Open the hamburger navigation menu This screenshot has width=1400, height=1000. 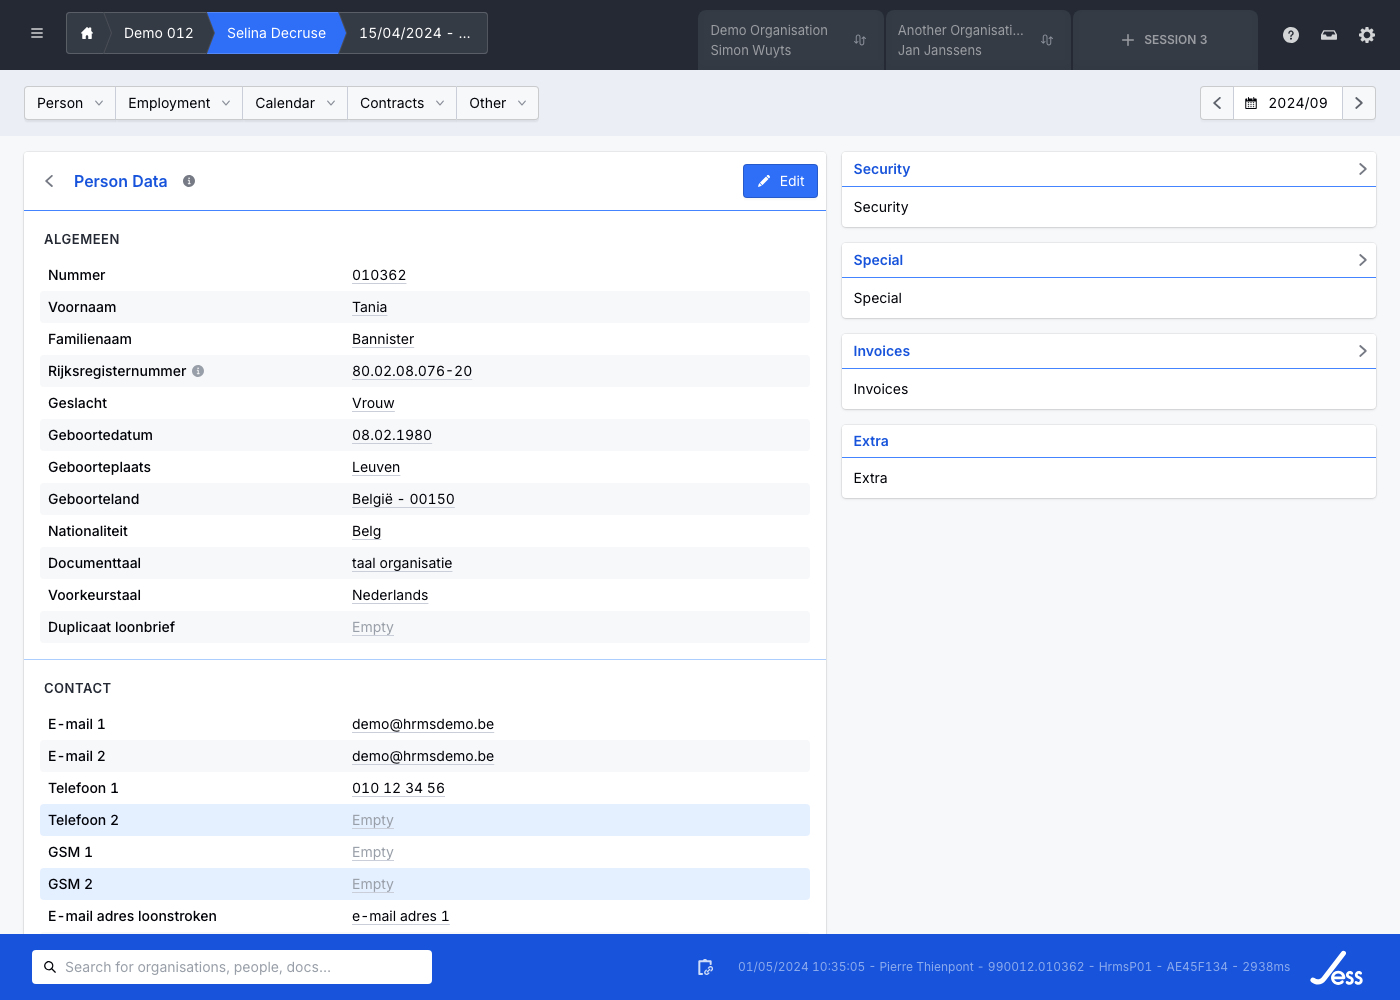[x=37, y=33]
